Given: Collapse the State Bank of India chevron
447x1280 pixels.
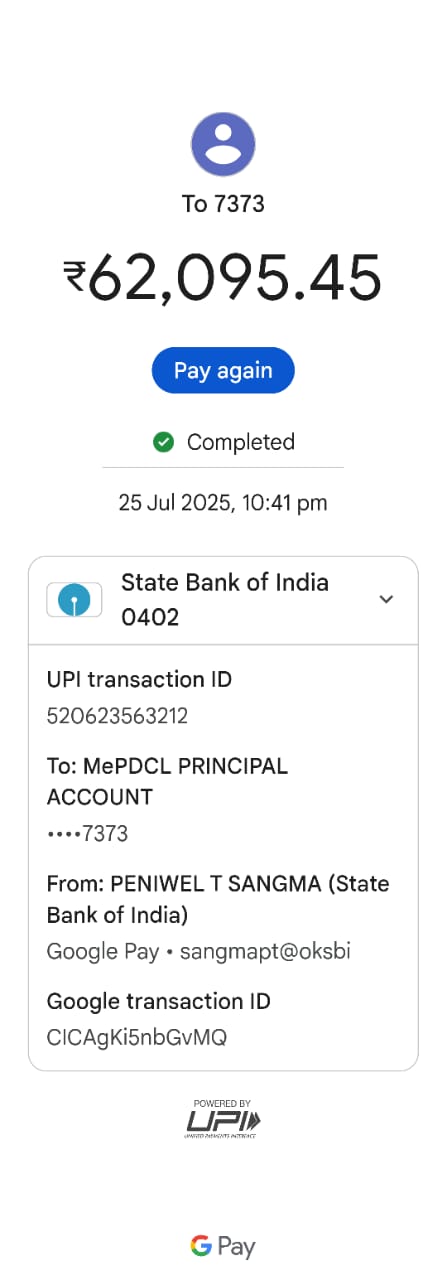Looking at the screenshot, I should click(x=386, y=599).
